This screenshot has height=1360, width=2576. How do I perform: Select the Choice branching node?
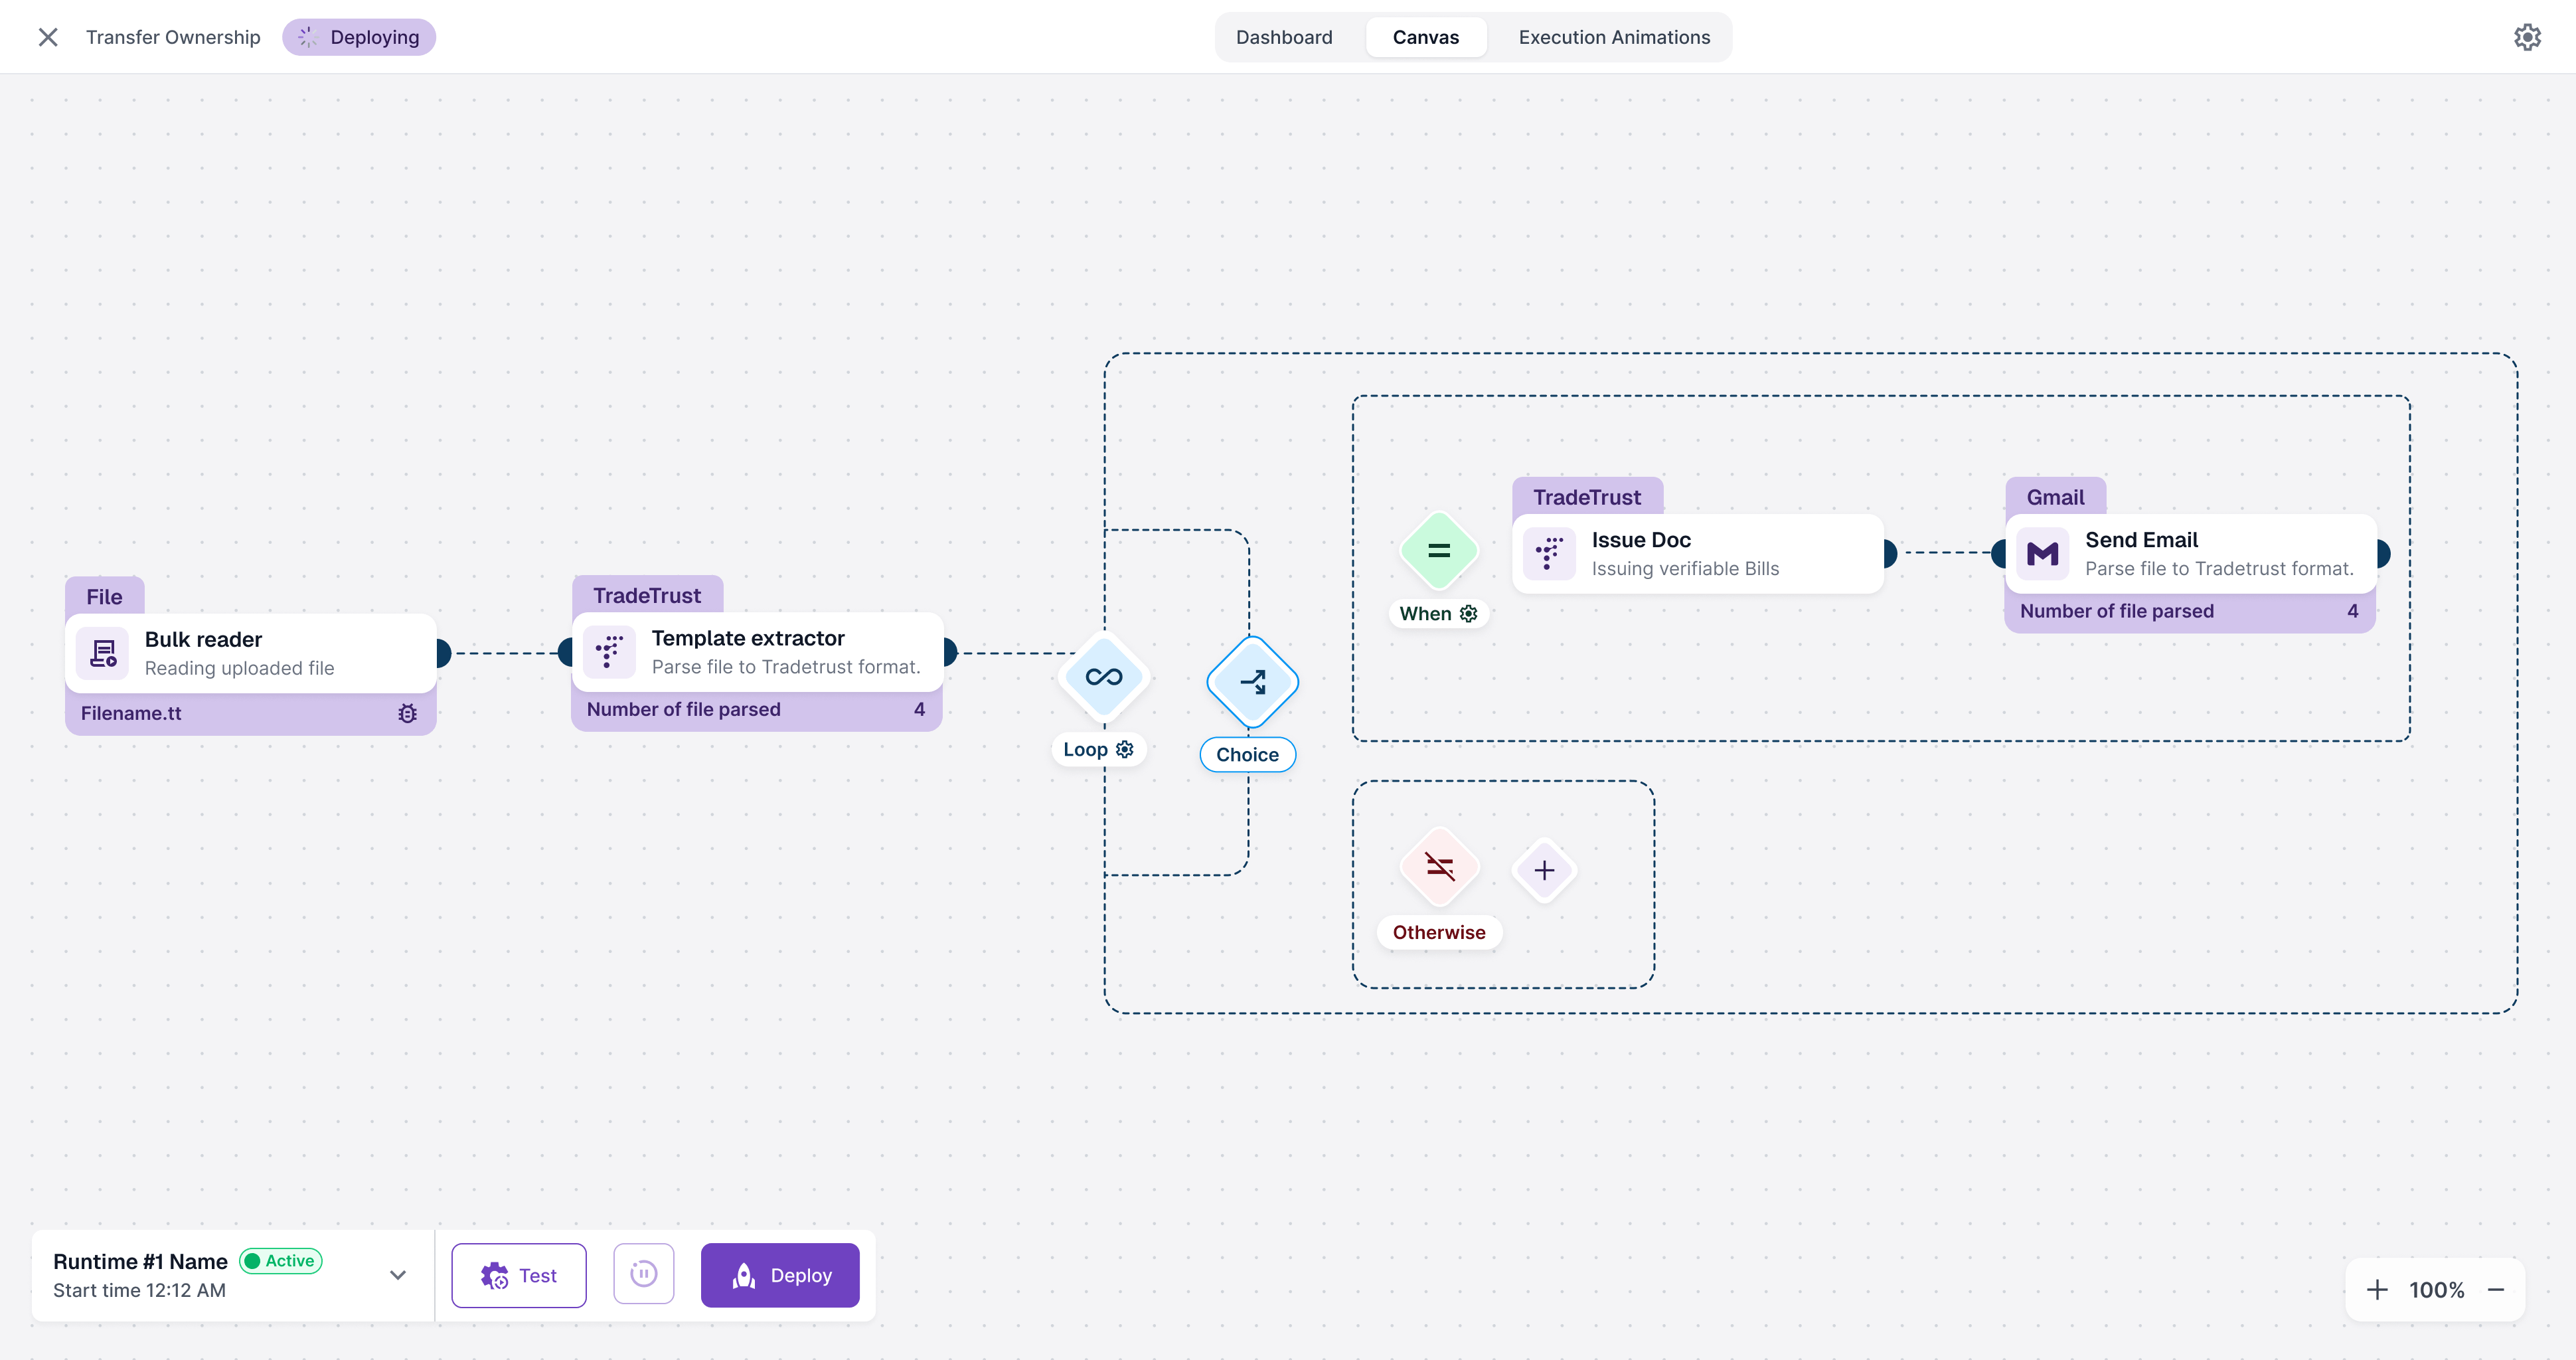(x=1252, y=682)
